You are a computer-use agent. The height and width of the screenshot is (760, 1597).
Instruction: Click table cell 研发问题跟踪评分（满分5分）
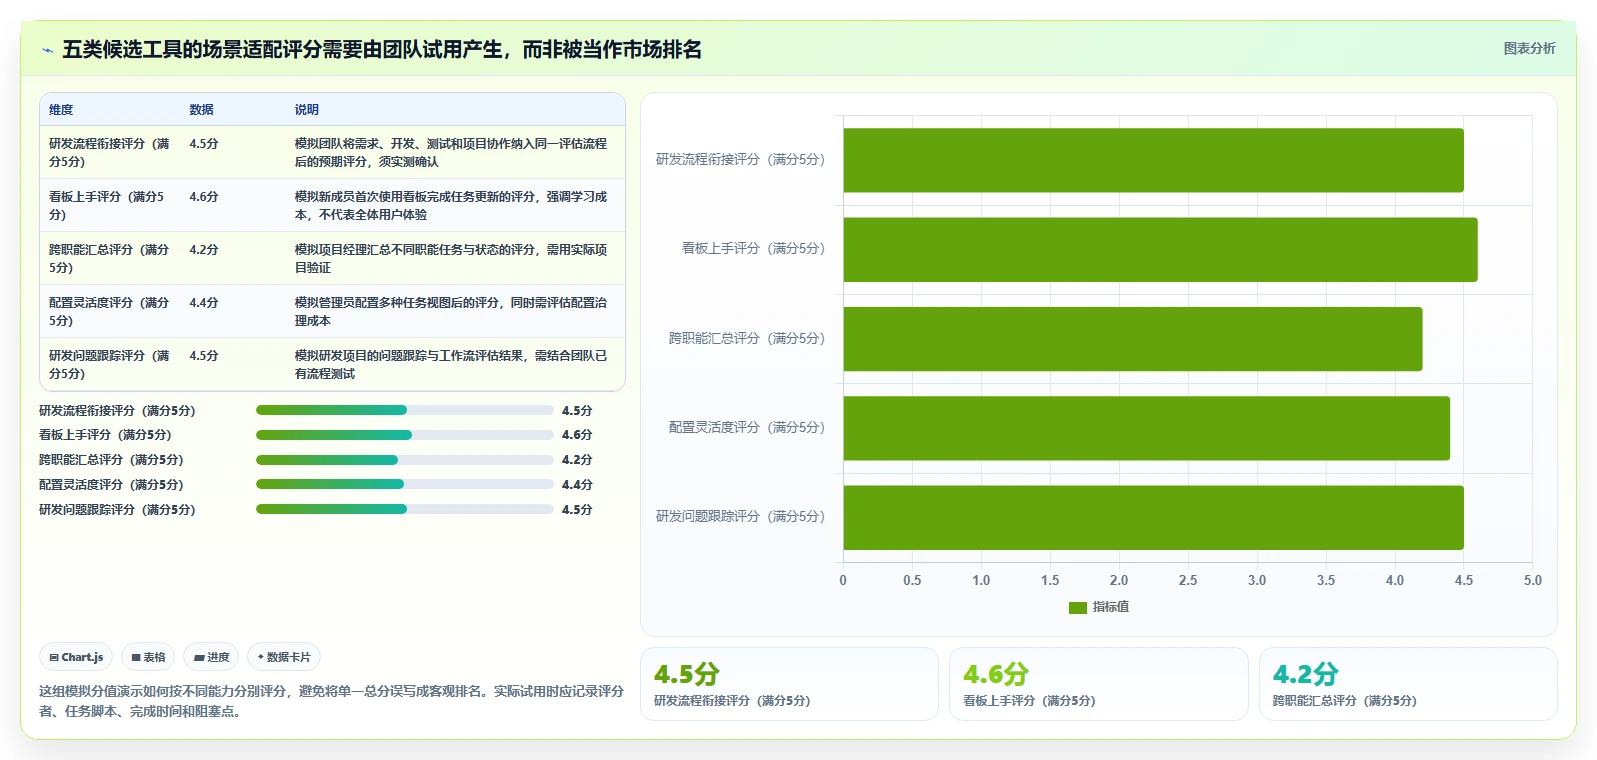coord(110,365)
